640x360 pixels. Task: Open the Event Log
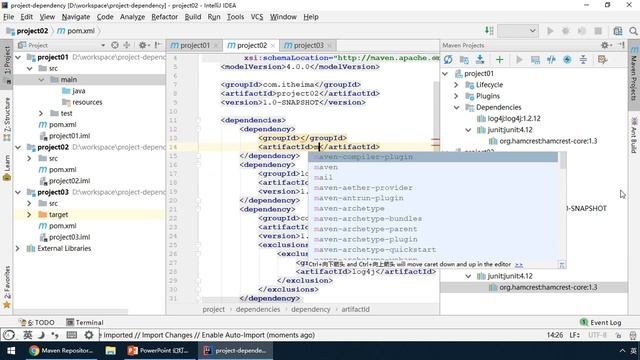tap(601, 322)
